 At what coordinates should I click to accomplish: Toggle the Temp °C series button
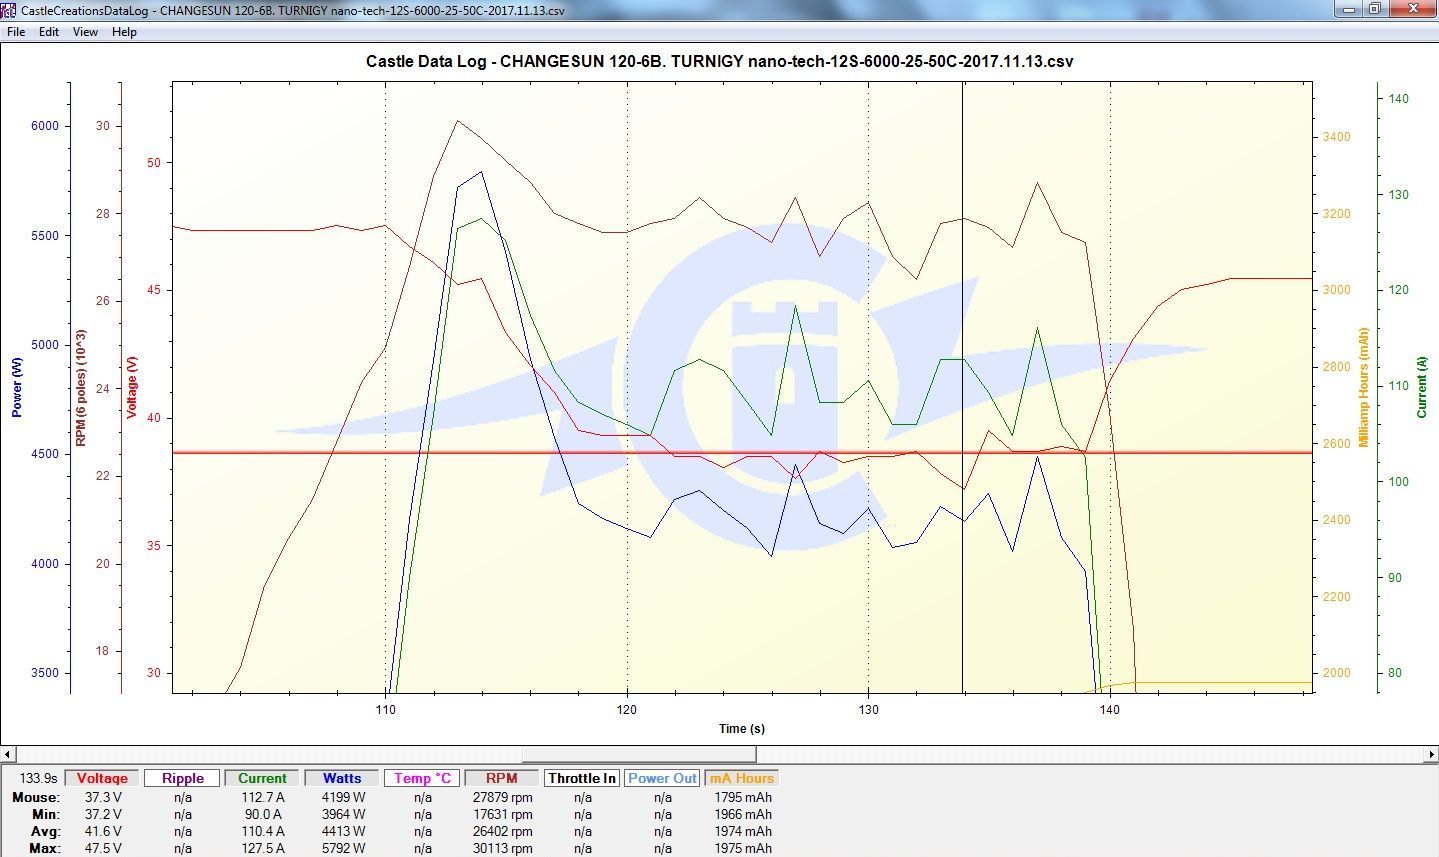(x=422, y=778)
